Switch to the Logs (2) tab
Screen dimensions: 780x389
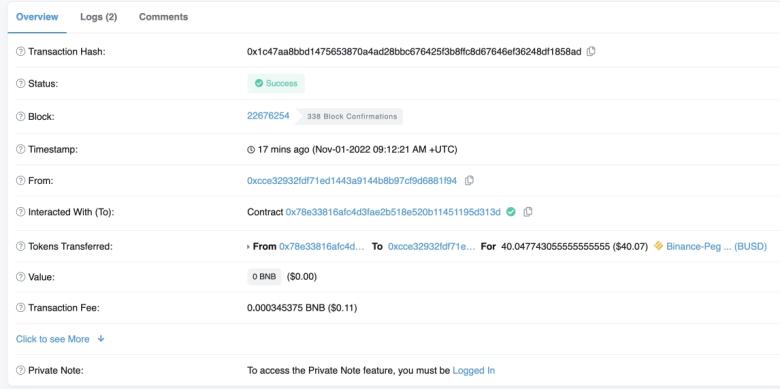(98, 17)
